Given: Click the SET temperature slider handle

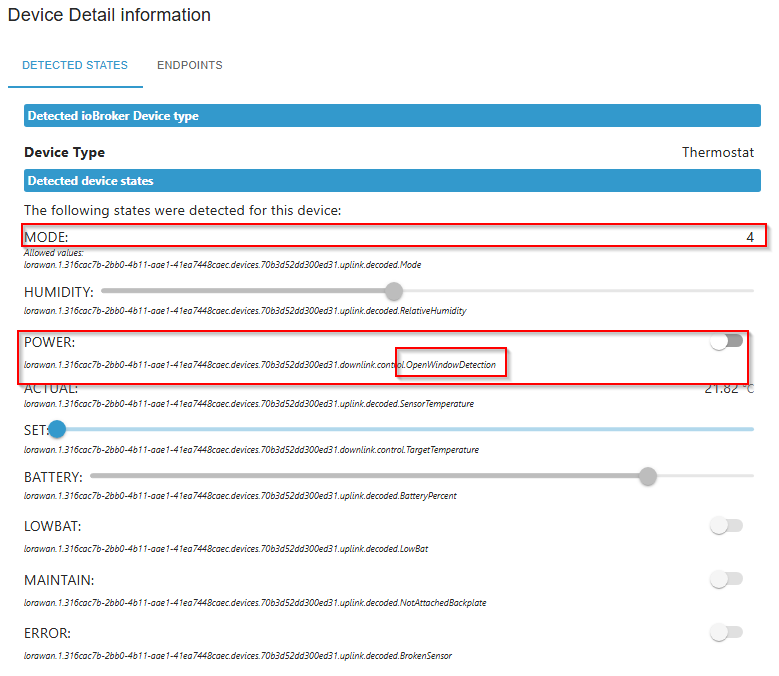Looking at the screenshot, I should 57,429.
